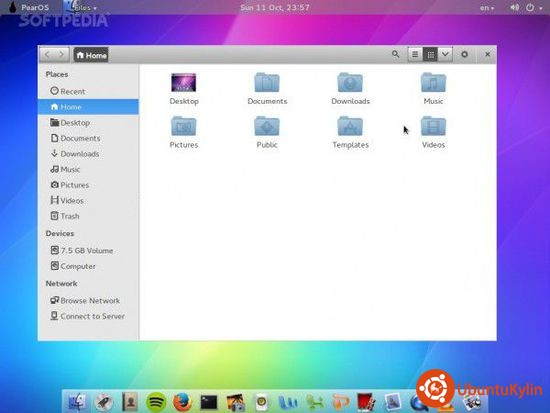Open the Contacts book dock icon
Image resolution: width=550 pixels, height=413 pixels.
coord(130,402)
